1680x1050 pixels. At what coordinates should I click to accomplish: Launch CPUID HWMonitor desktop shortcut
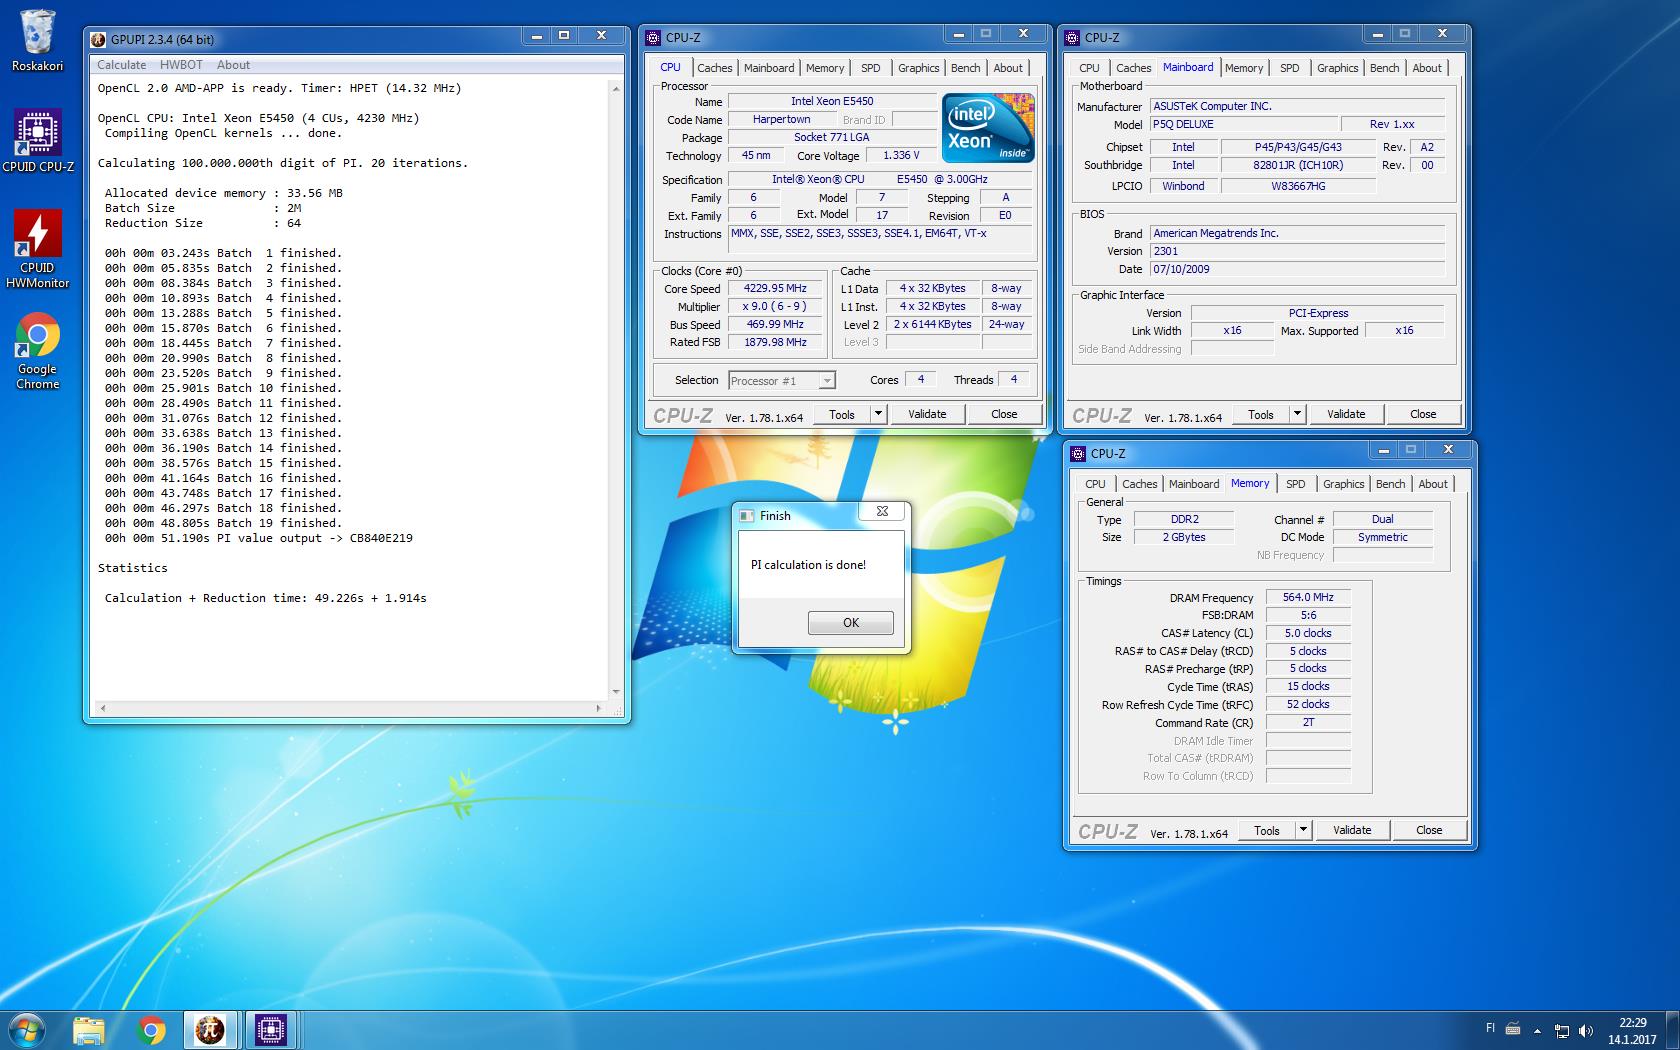(37, 250)
